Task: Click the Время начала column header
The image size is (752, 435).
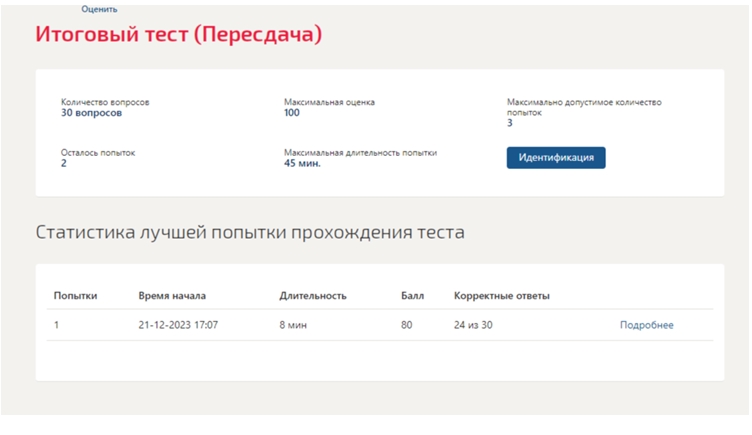Action: [172, 296]
